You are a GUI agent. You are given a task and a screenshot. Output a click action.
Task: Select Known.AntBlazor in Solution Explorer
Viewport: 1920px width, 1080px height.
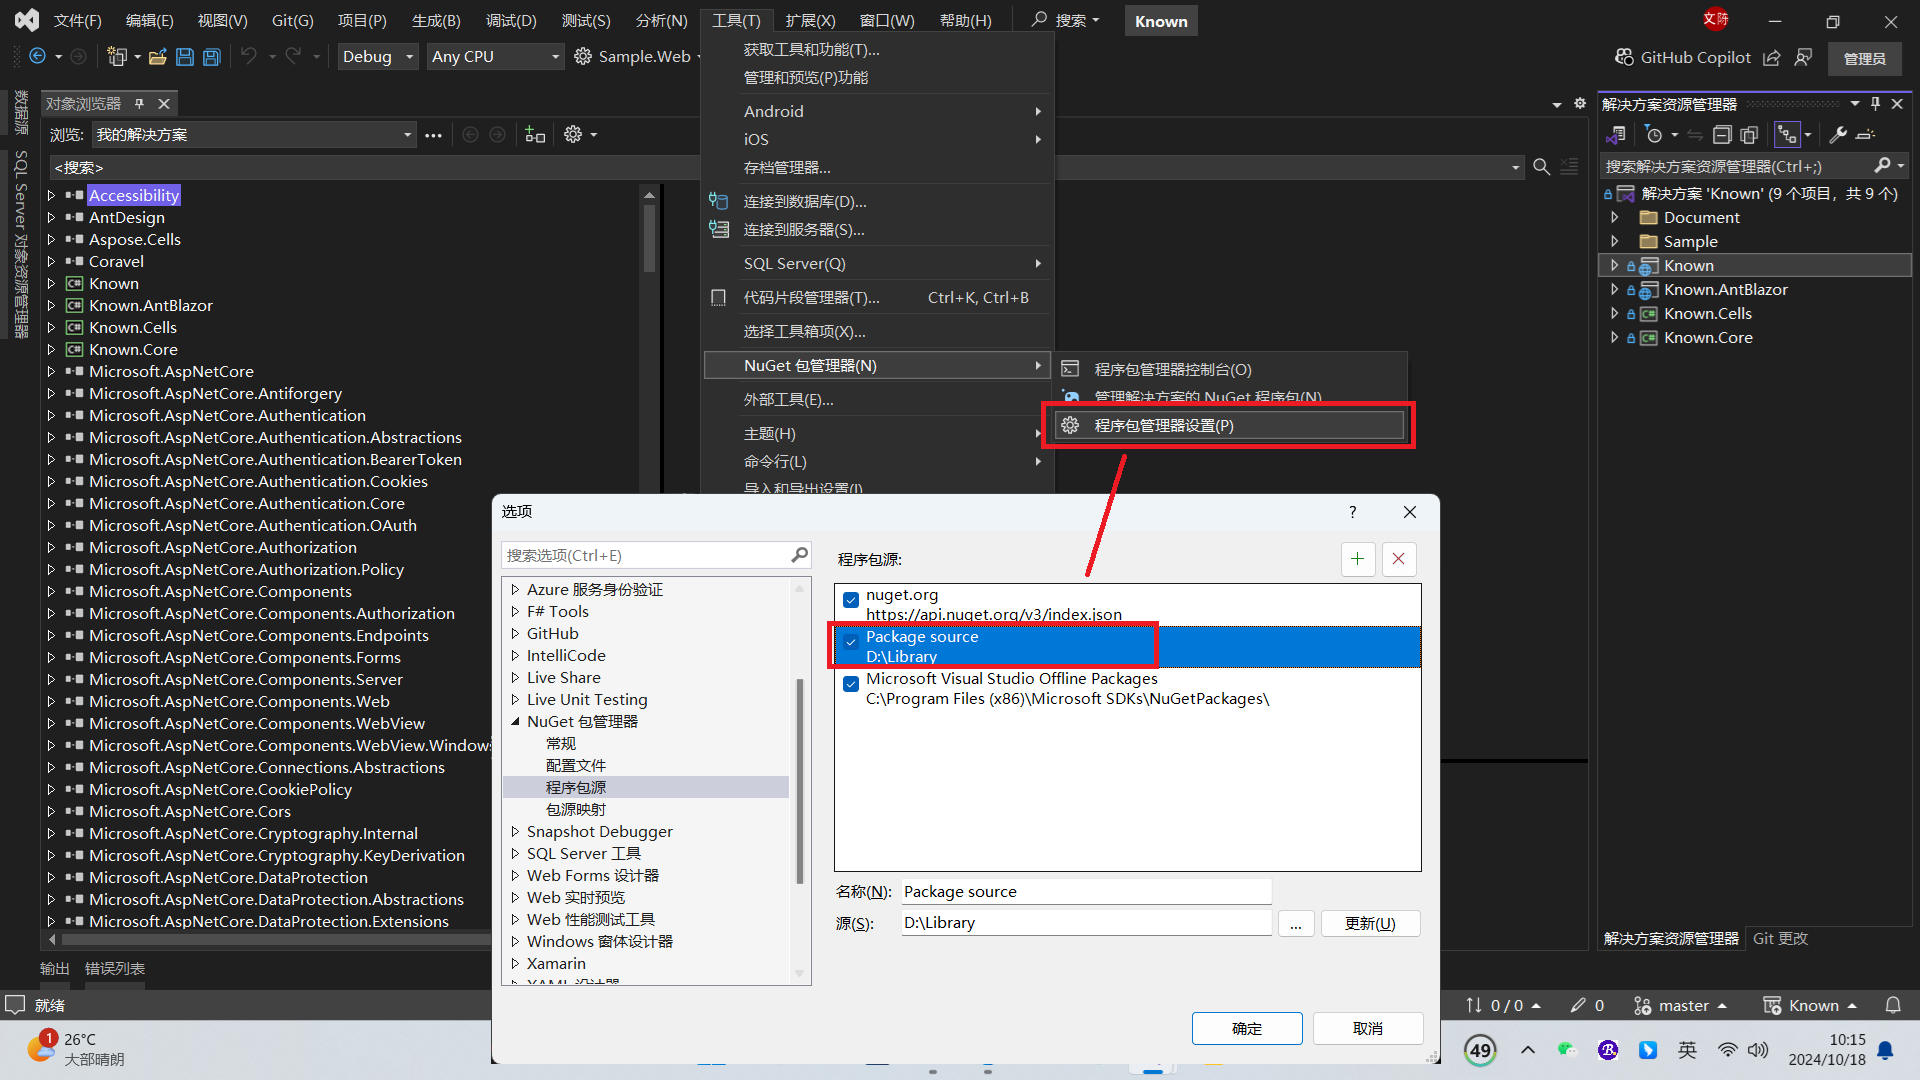1726,290
